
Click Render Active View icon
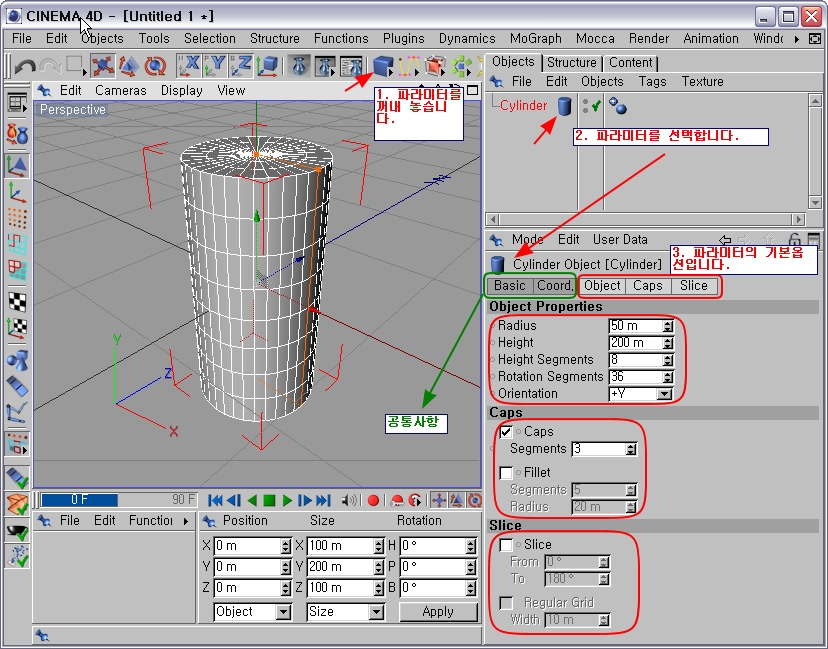click(x=300, y=66)
